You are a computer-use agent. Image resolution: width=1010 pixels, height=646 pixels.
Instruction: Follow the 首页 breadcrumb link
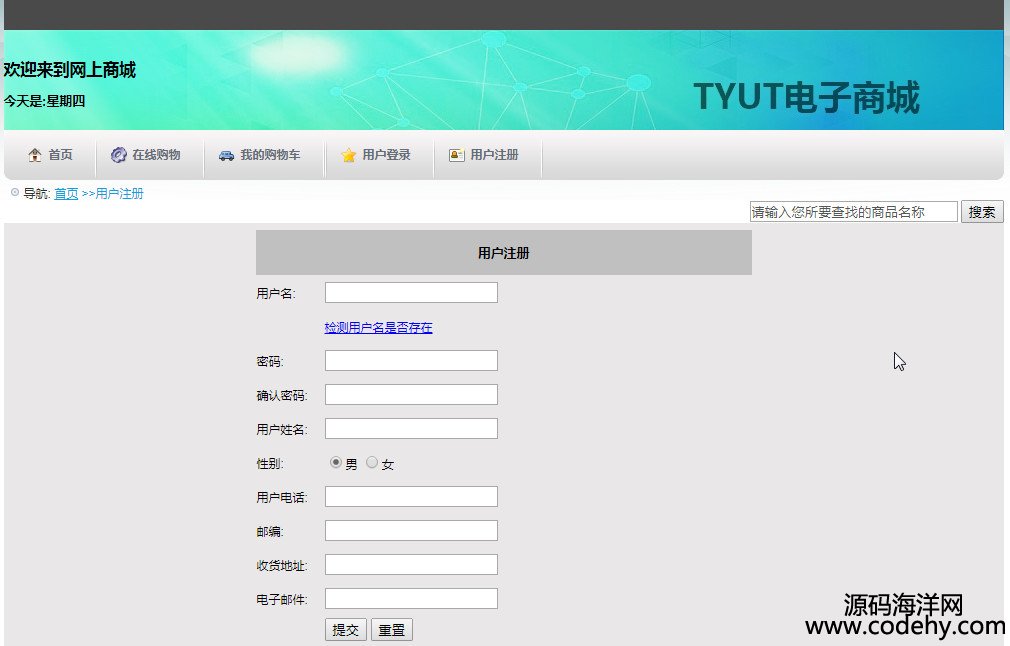point(66,194)
